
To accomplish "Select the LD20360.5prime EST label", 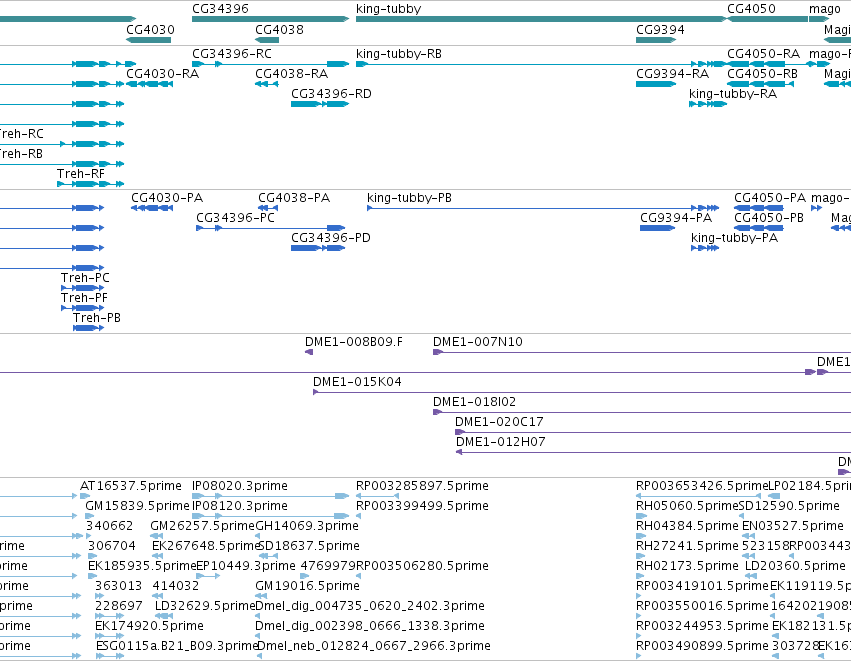I will point(796,567).
